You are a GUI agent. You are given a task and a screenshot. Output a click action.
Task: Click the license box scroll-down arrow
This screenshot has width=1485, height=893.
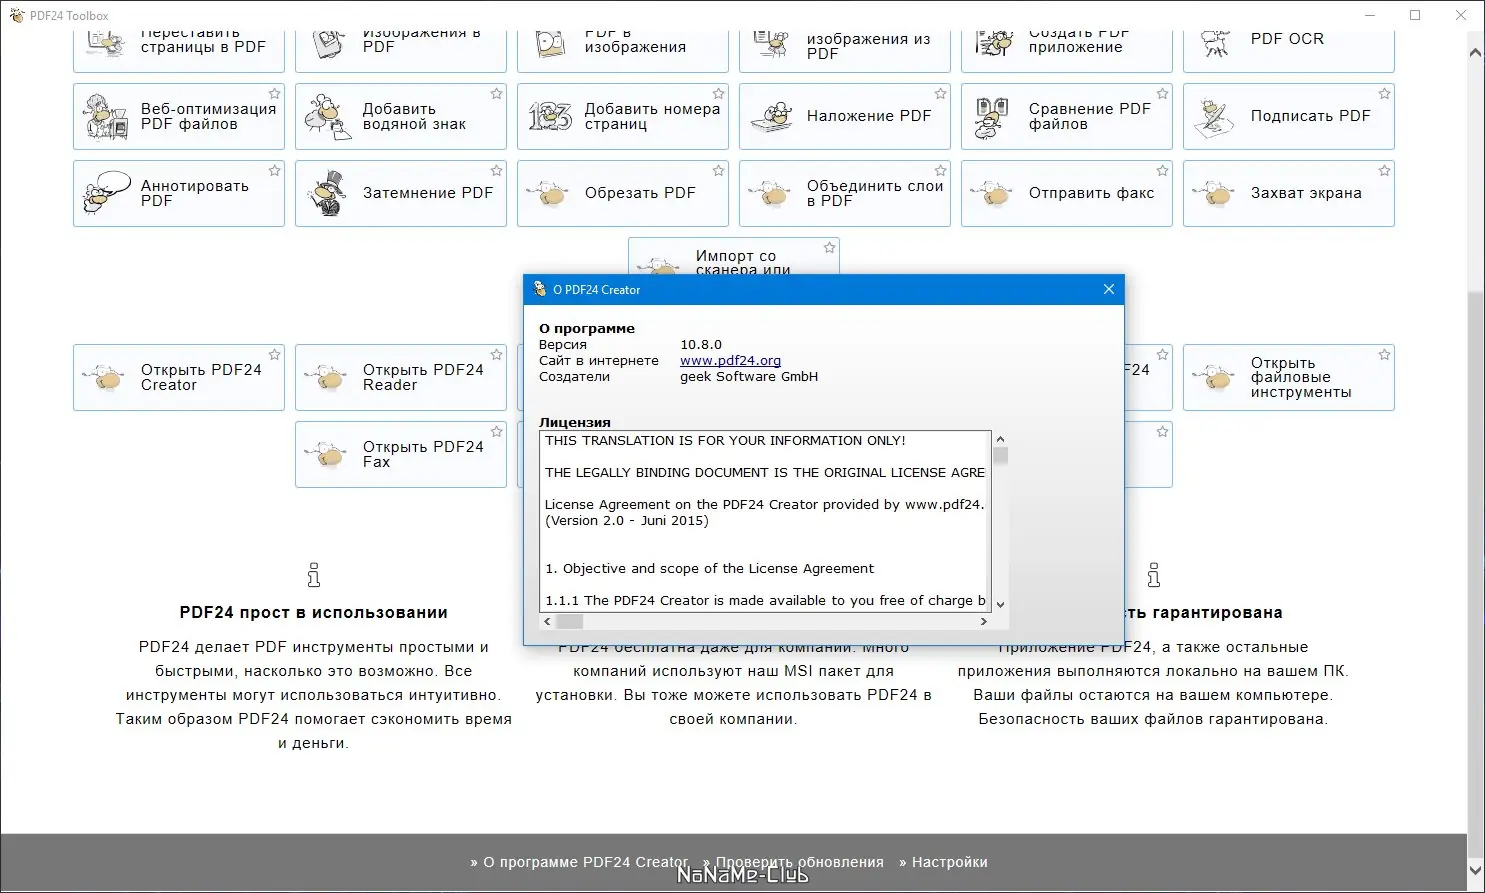click(x=1000, y=605)
